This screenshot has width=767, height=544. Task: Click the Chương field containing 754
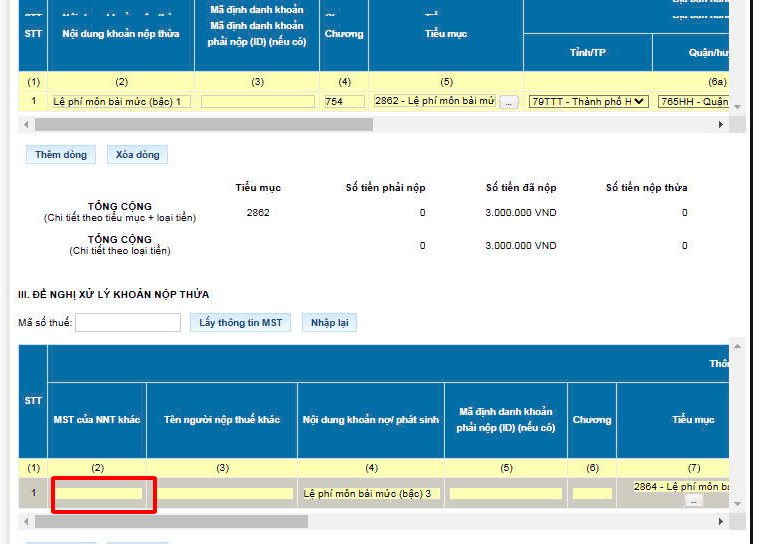344,102
